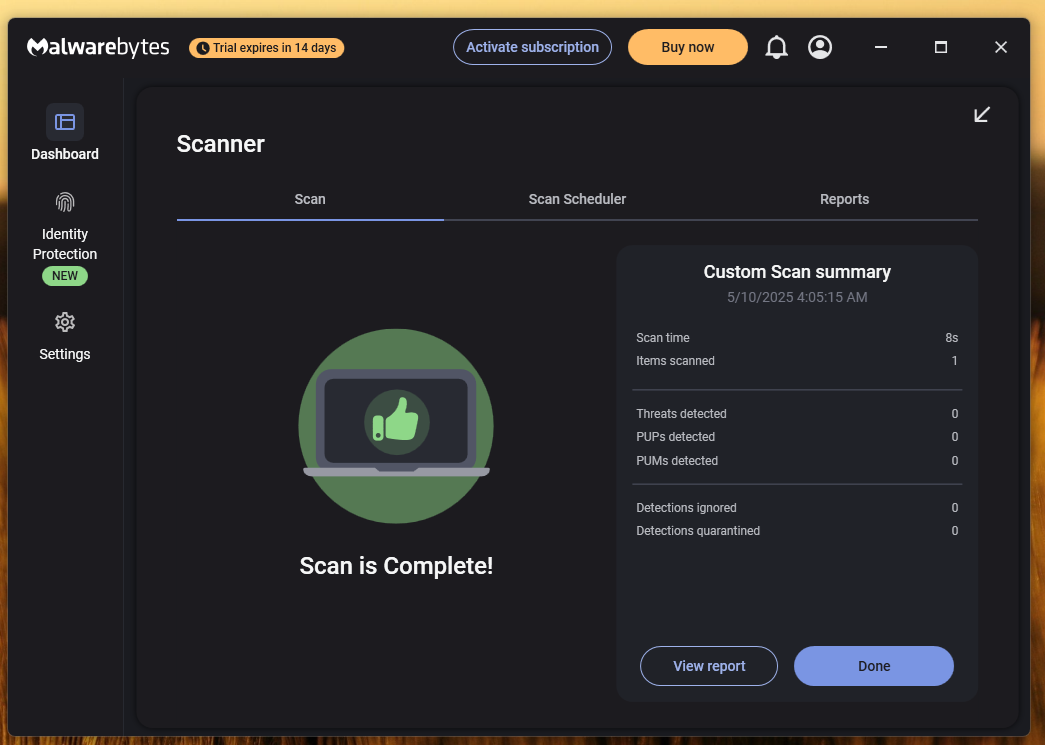Click the Buy now button
Screen dimensions: 1045x745
pos(688,47)
